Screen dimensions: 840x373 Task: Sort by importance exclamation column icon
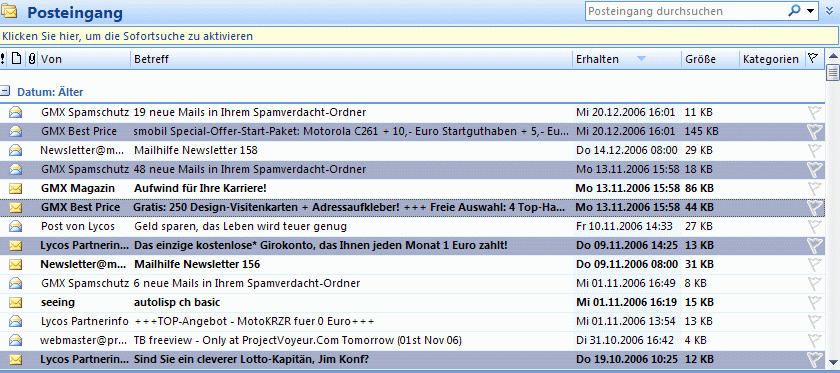tap(3, 58)
